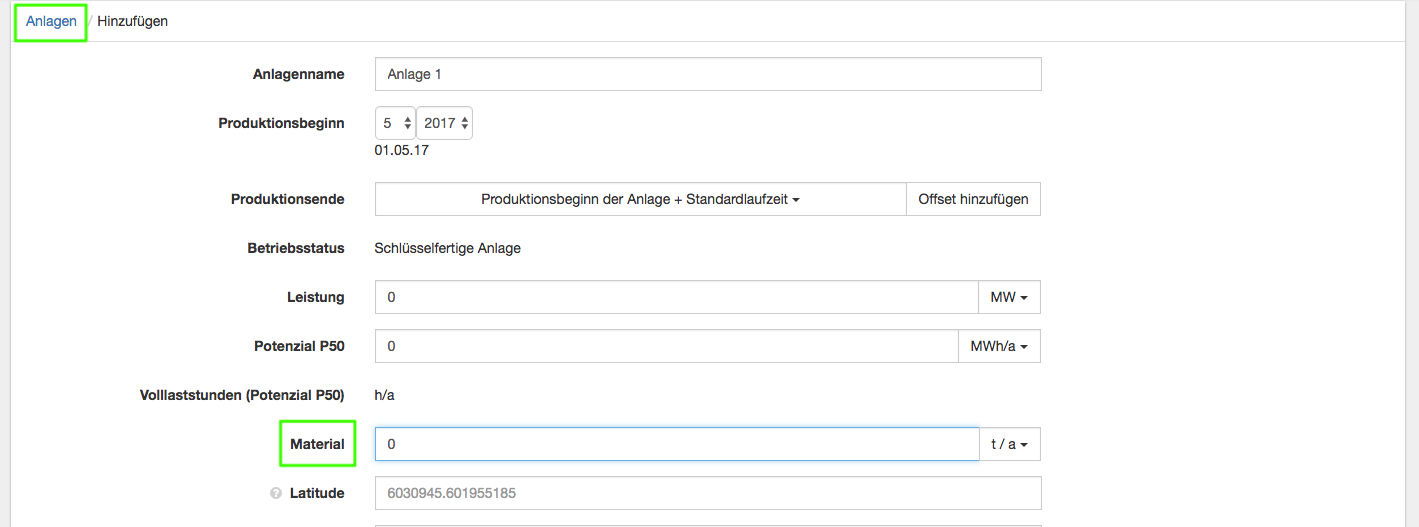Select the Potenzial P50 input field
The width and height of the screenshot is (1419, 527).
[x=666, y=346]
